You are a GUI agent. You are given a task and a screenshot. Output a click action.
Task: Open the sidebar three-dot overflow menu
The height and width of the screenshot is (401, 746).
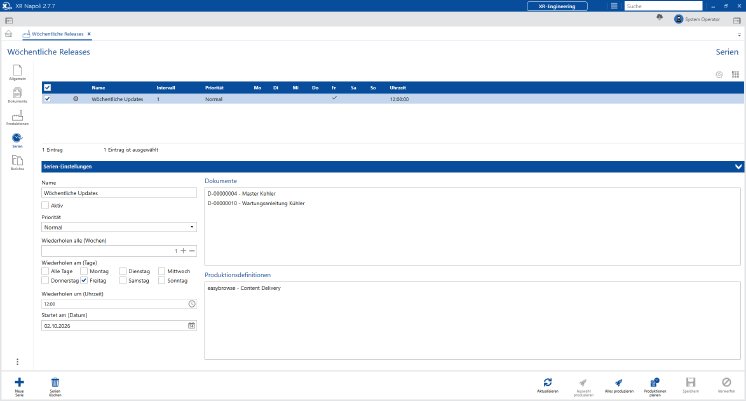(18, 362)
